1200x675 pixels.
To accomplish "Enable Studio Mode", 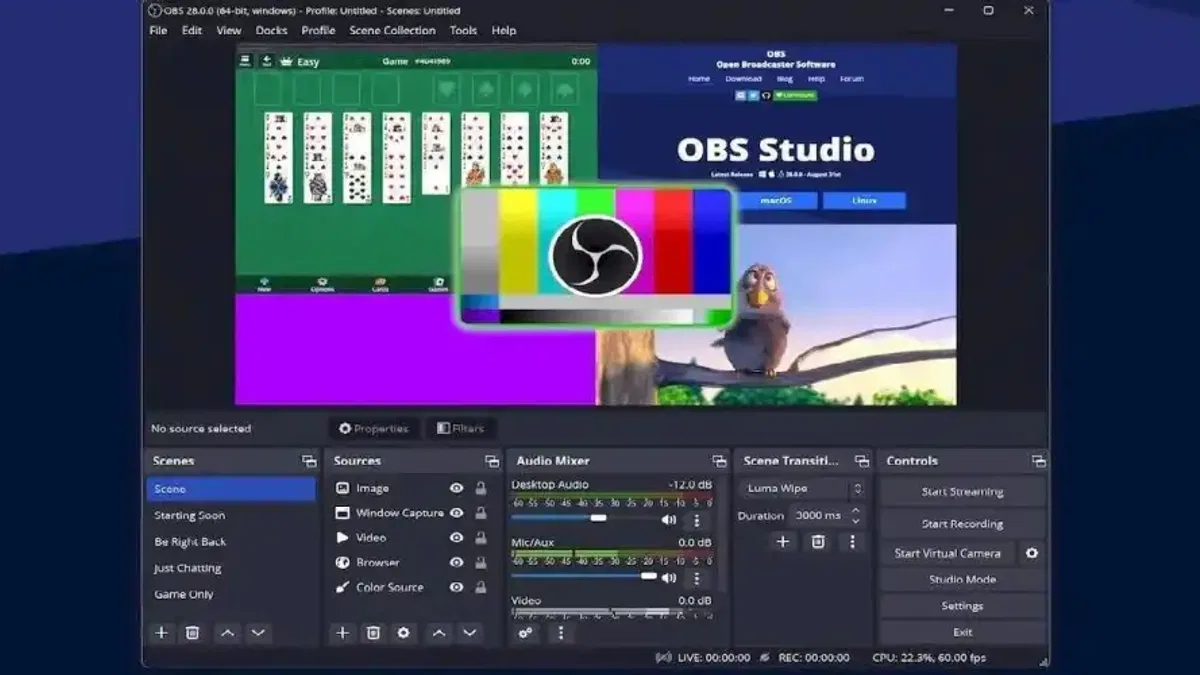I will coord(962,579).
